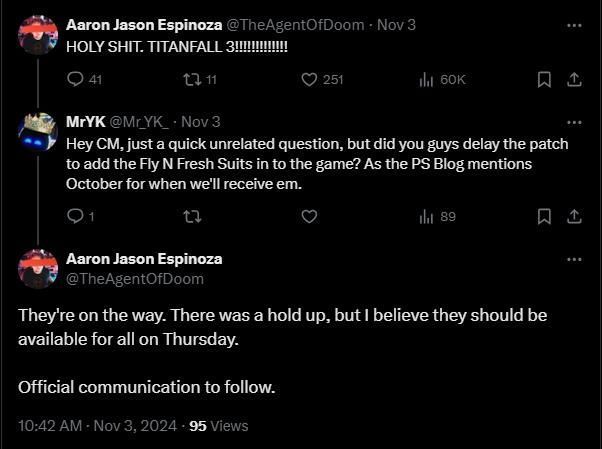This screenshot has width=602, height=449.
Task: Like the TITANFALL 3 tweet
Action: (x=310, y=80)
